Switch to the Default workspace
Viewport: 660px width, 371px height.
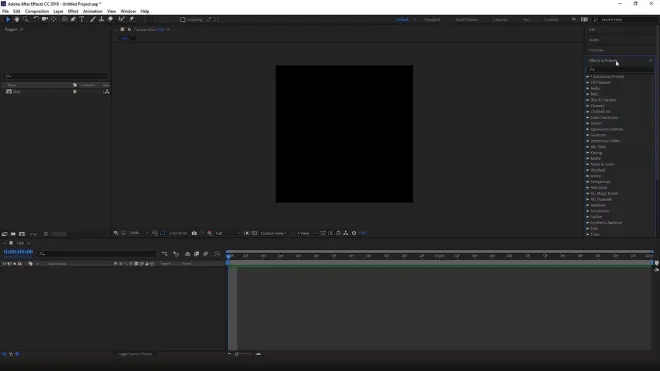(x=402, y=20)
